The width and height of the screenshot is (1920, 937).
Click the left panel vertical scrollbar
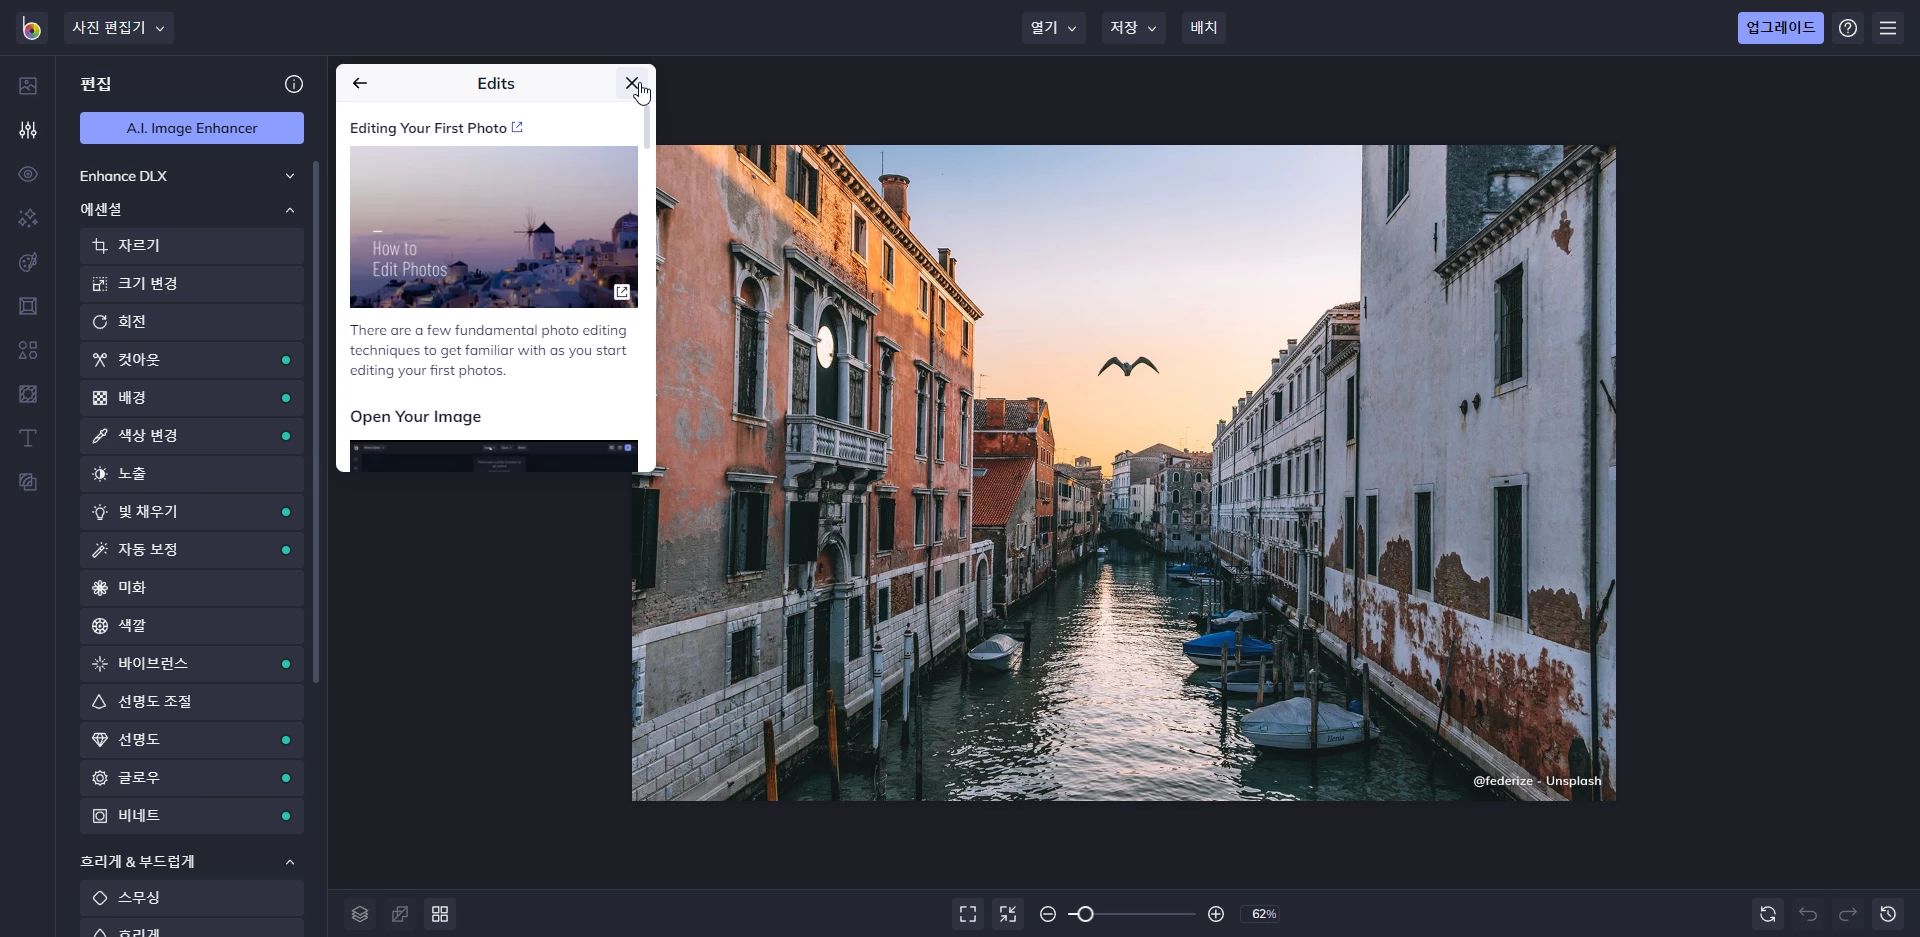click(x=316, y=422)
